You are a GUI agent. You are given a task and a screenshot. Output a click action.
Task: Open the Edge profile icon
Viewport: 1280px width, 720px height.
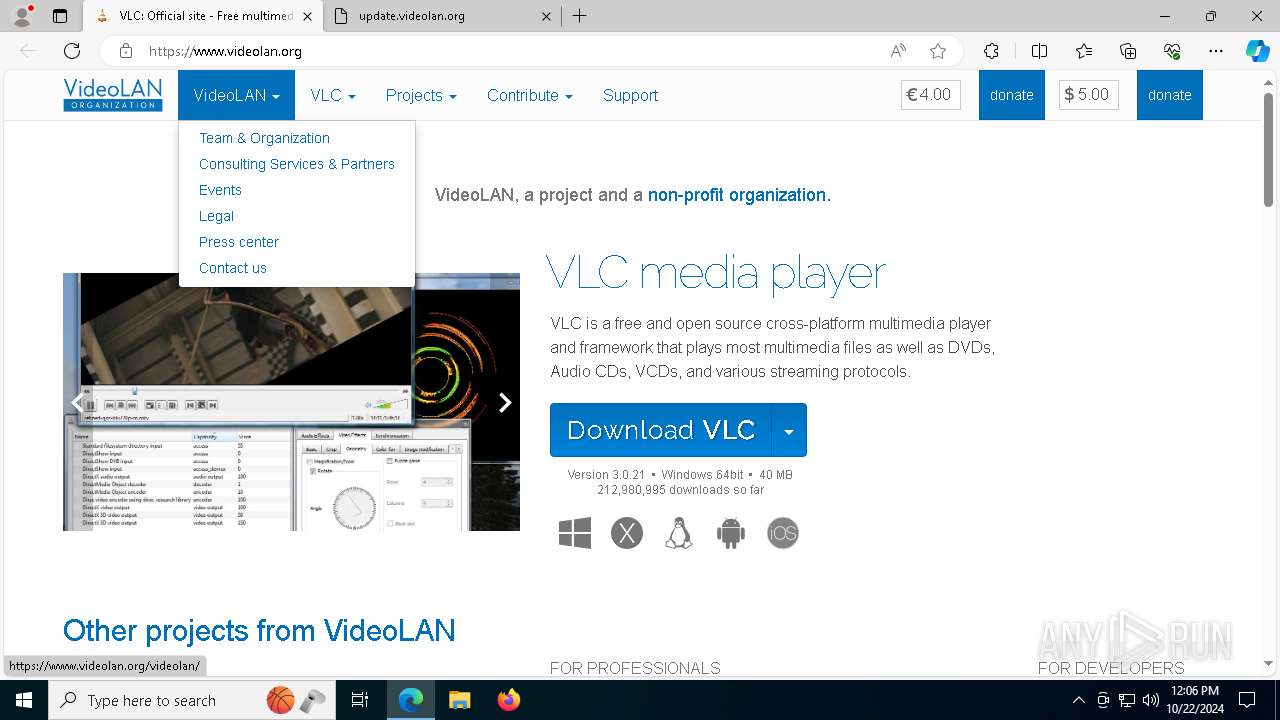pyautogui.click(x=22, y=16)
